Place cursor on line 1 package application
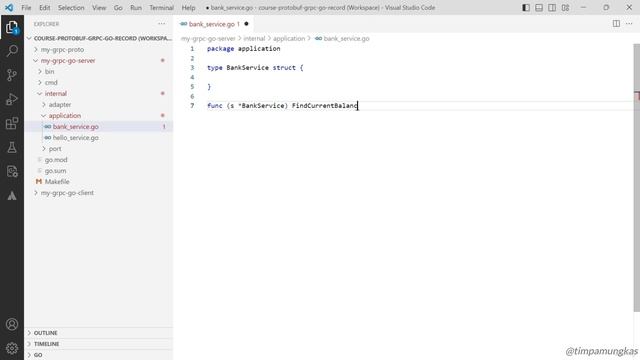640x360 pixels. click(x=243, y=49)
